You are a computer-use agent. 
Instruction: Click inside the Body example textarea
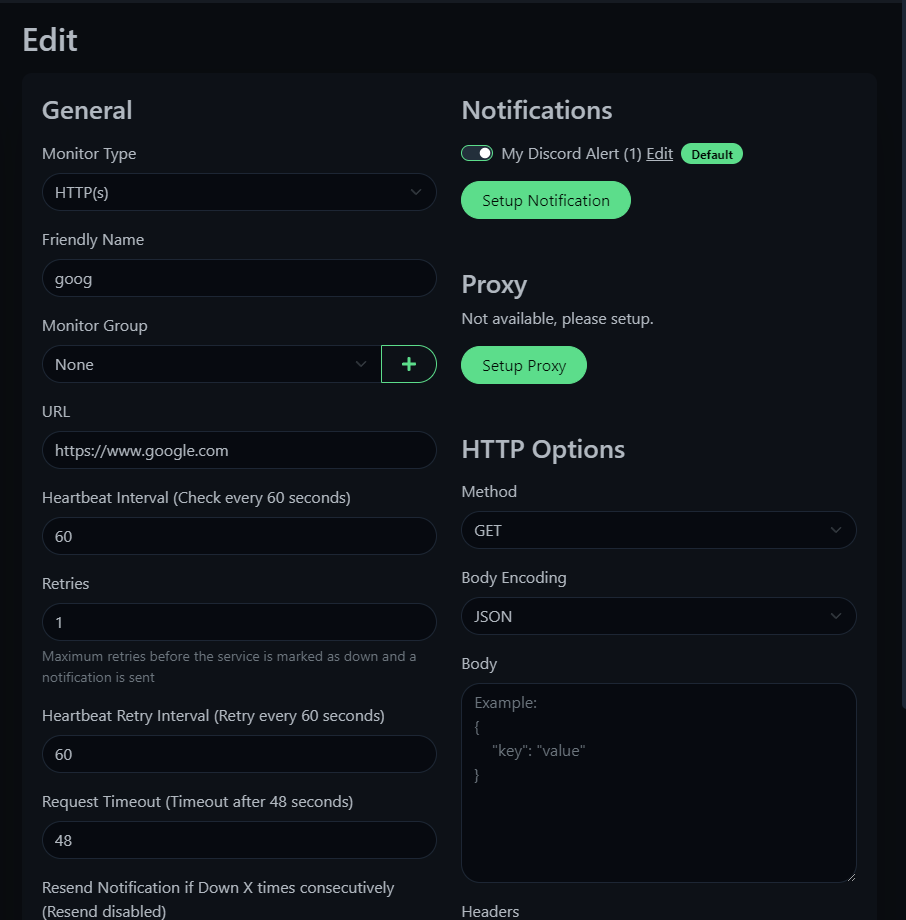[658, 783]
